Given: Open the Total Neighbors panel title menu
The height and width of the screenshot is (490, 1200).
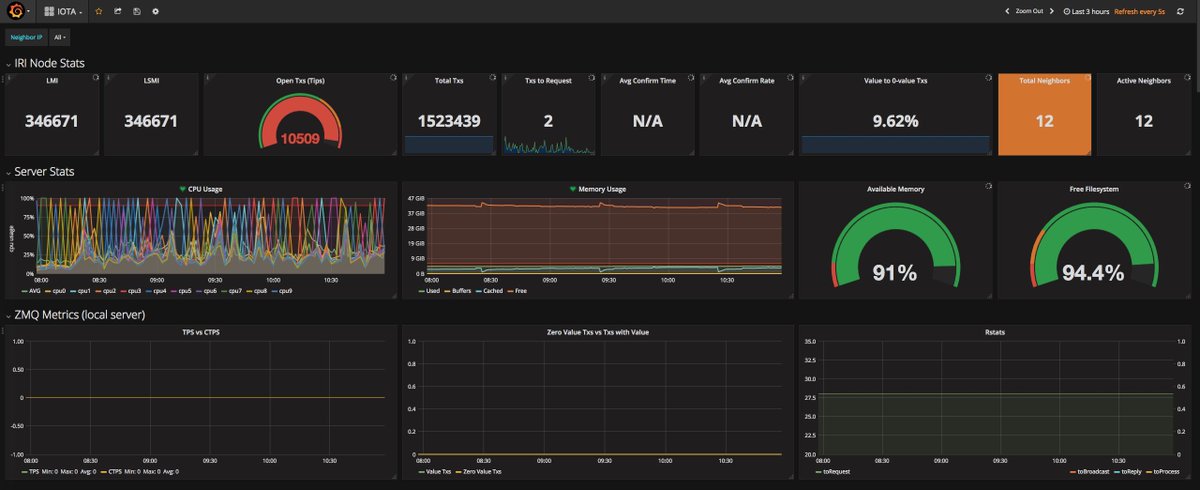Looking at the screenshot, I should click(1044, 80).
